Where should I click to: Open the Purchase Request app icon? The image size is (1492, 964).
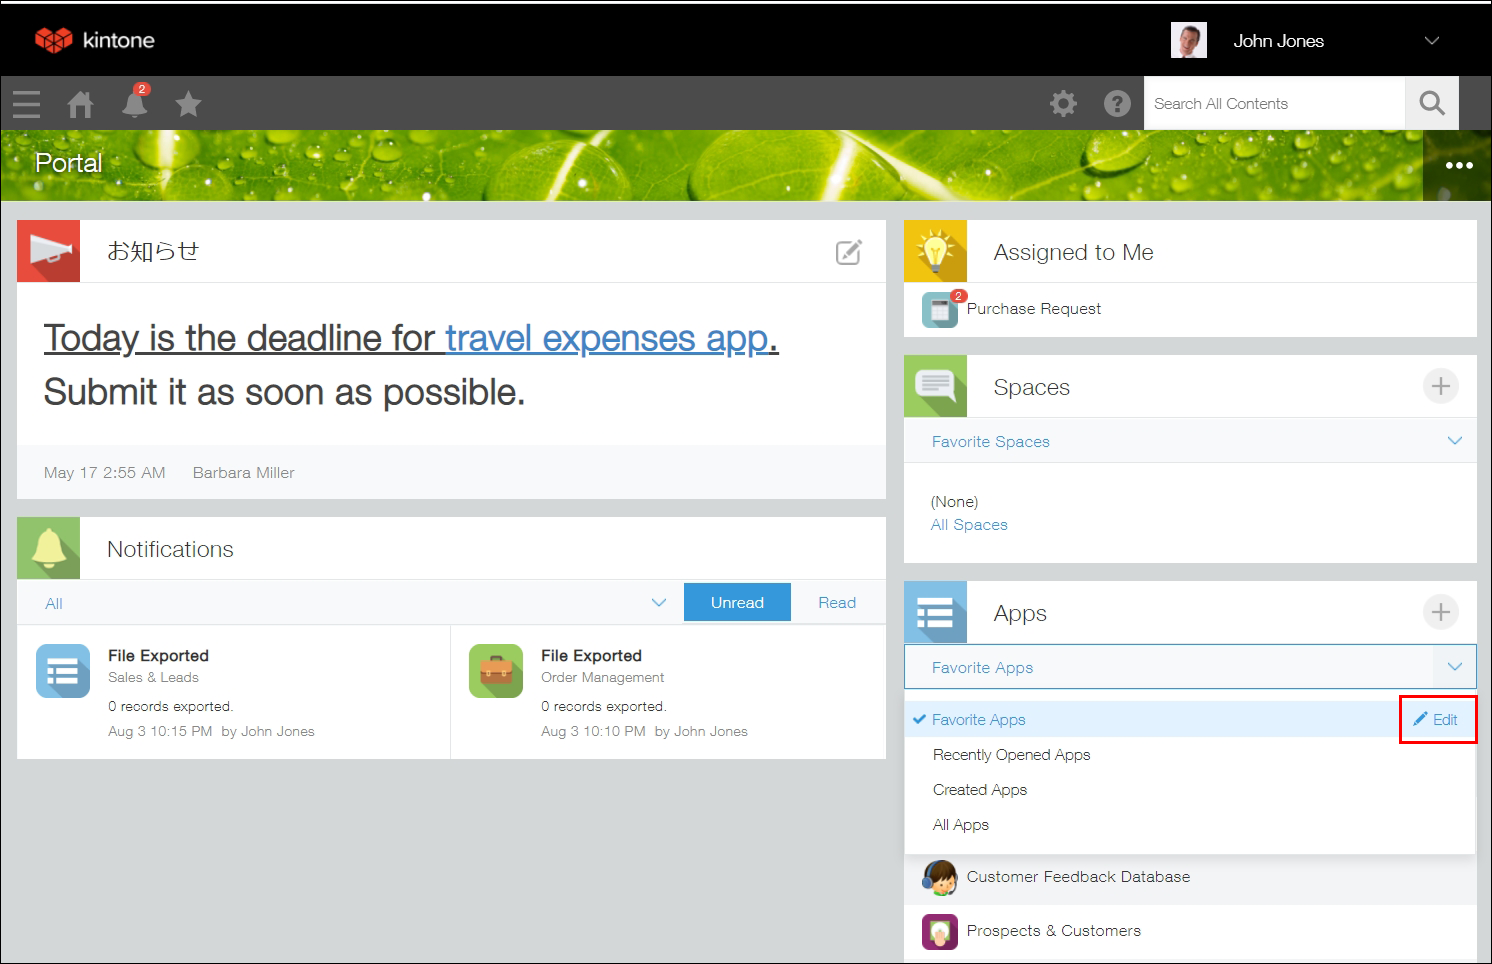938,310
